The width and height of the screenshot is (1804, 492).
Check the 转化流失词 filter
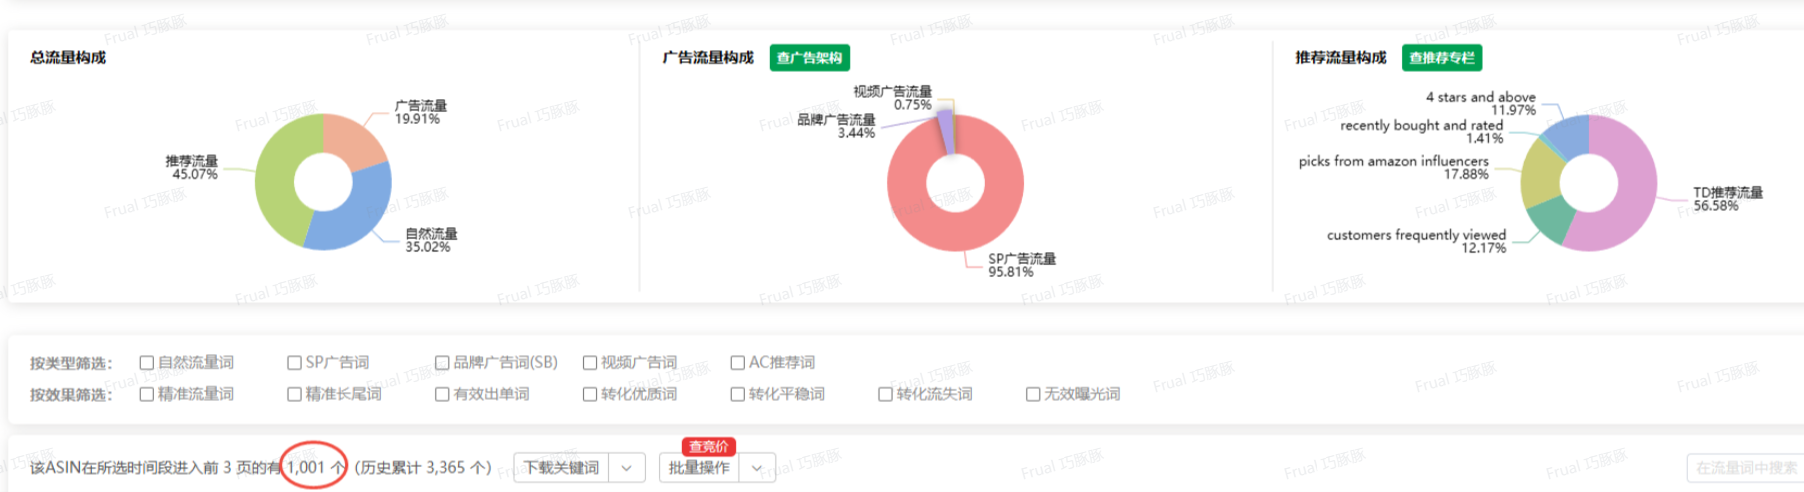(885, 395)
